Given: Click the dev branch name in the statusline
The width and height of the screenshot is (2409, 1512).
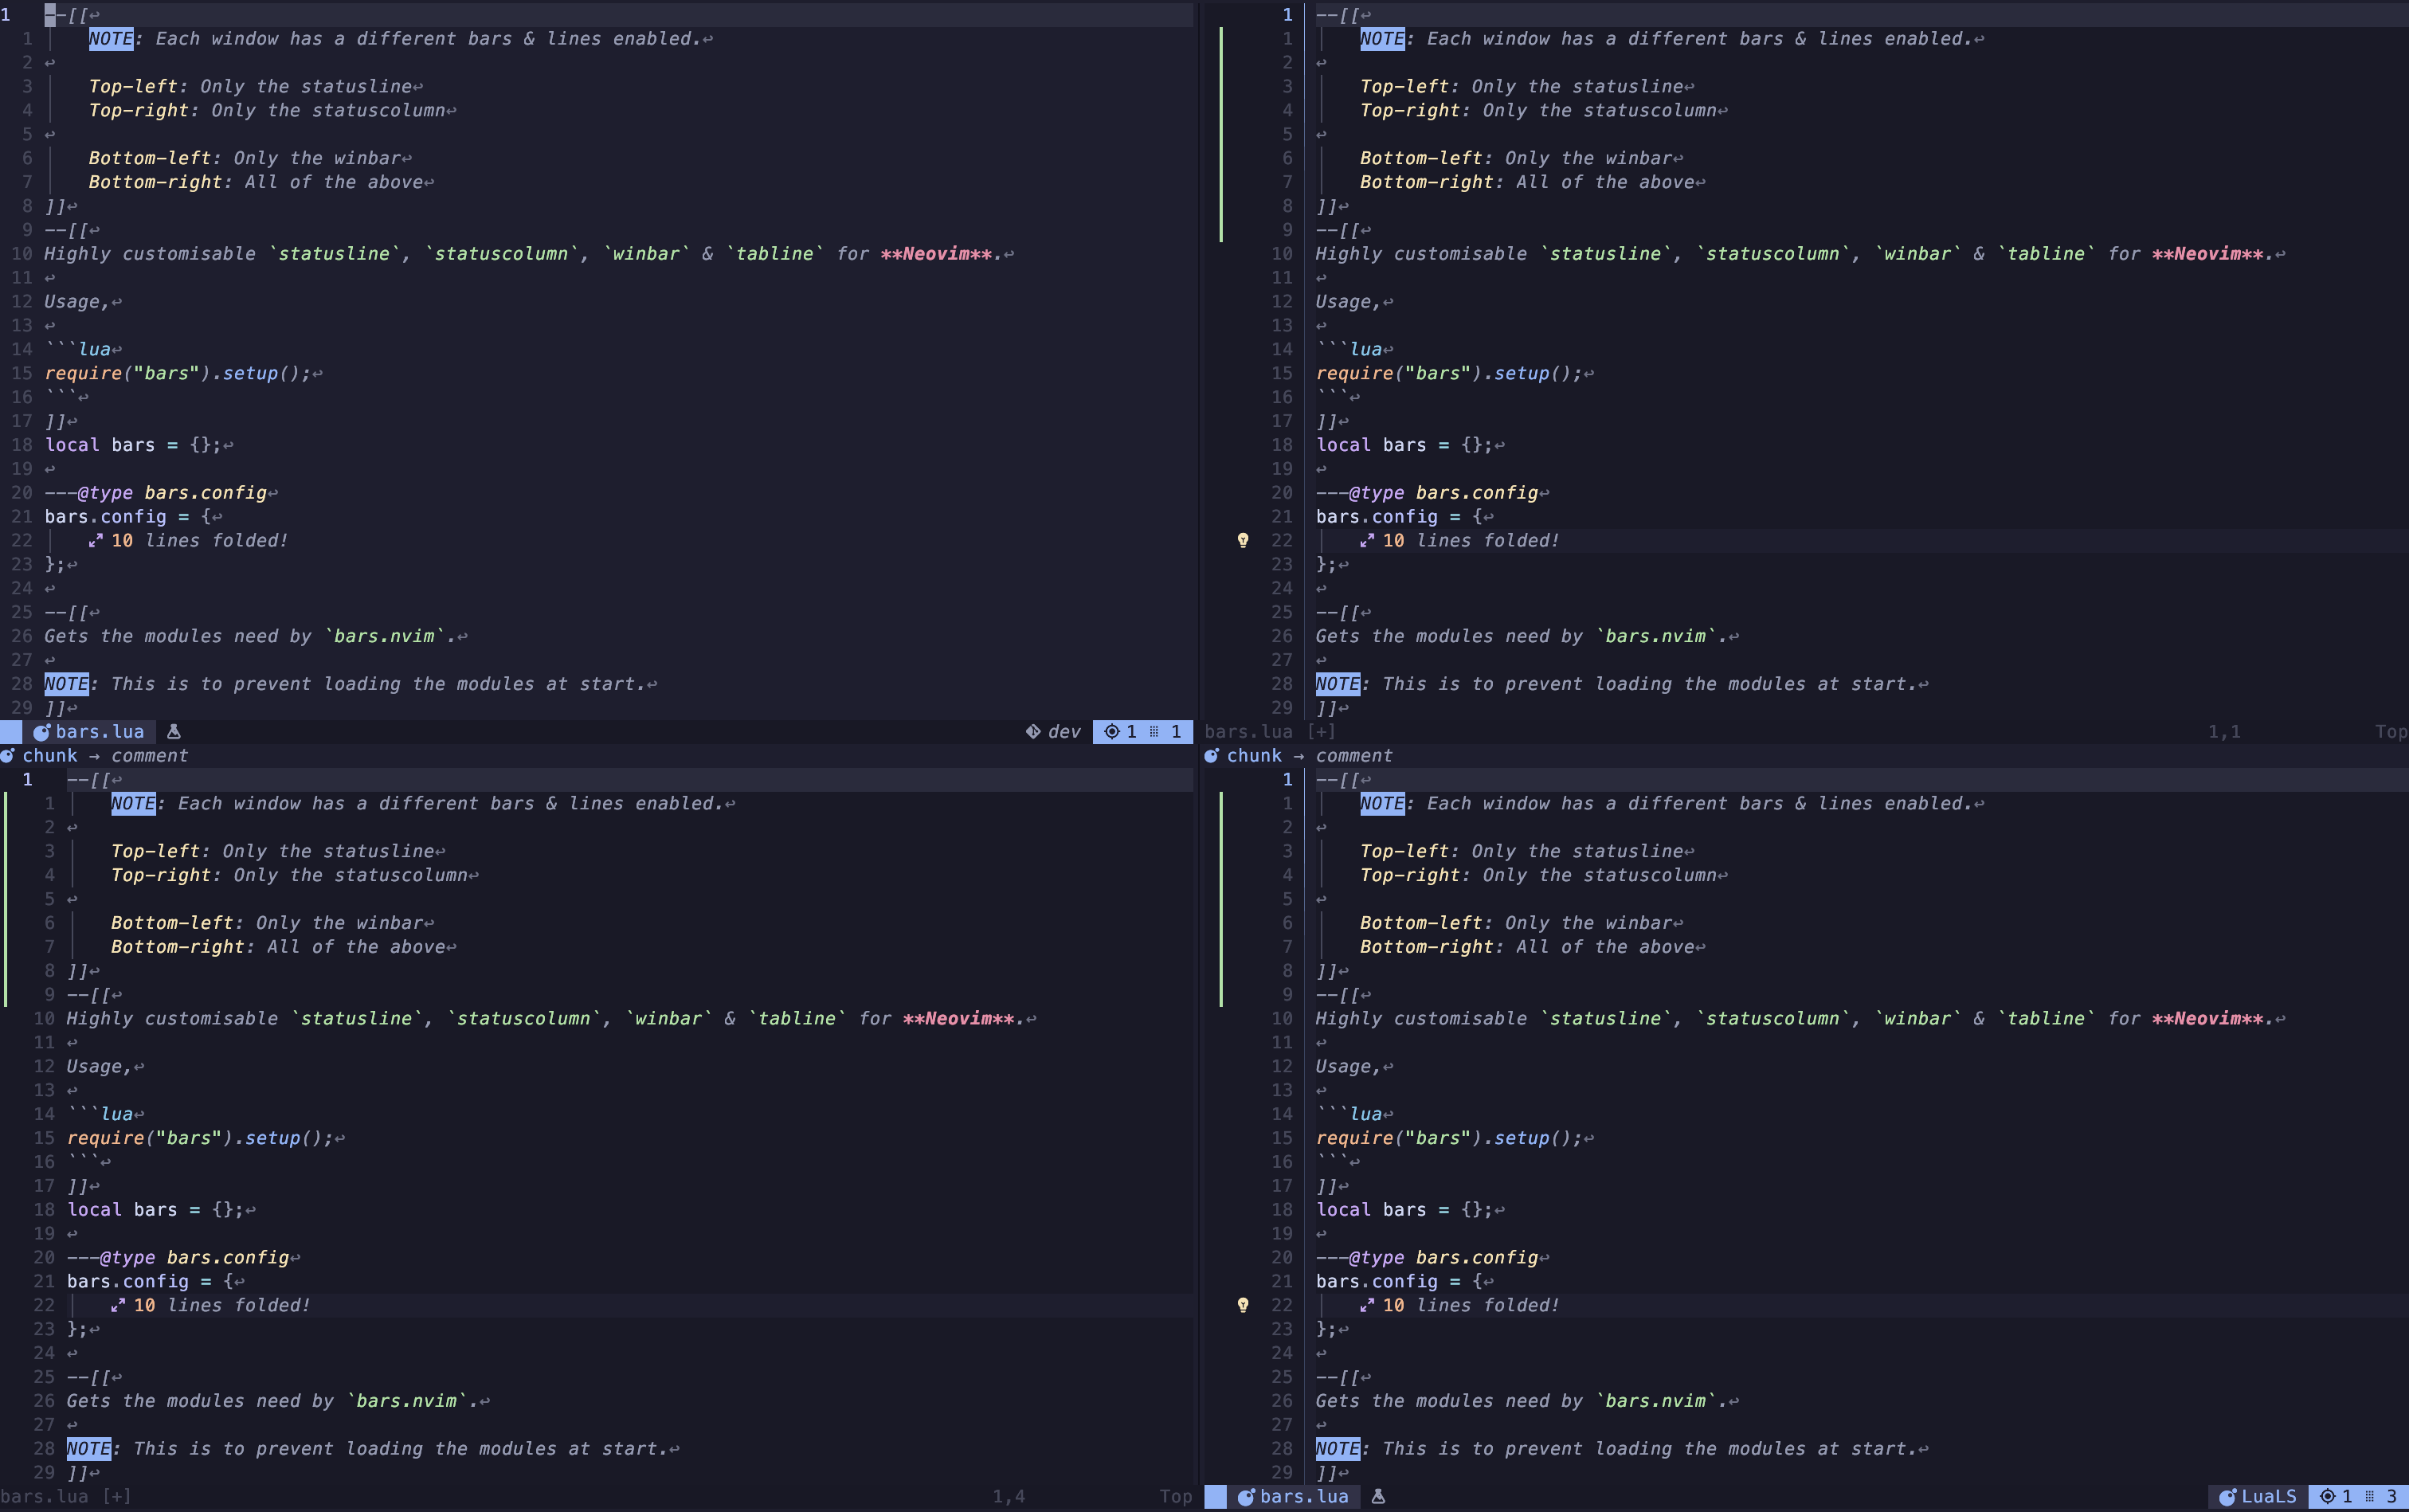Looking at the screenshot, I should (1064, 732).
